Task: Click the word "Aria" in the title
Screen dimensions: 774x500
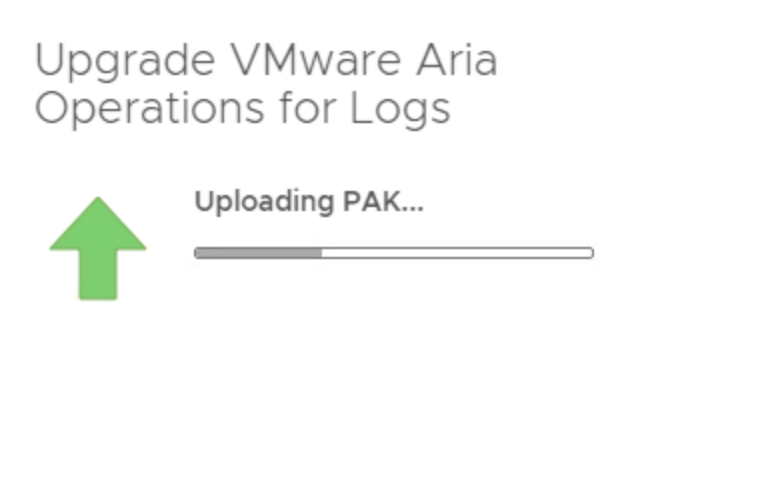Action: click(x=457, y=60)
